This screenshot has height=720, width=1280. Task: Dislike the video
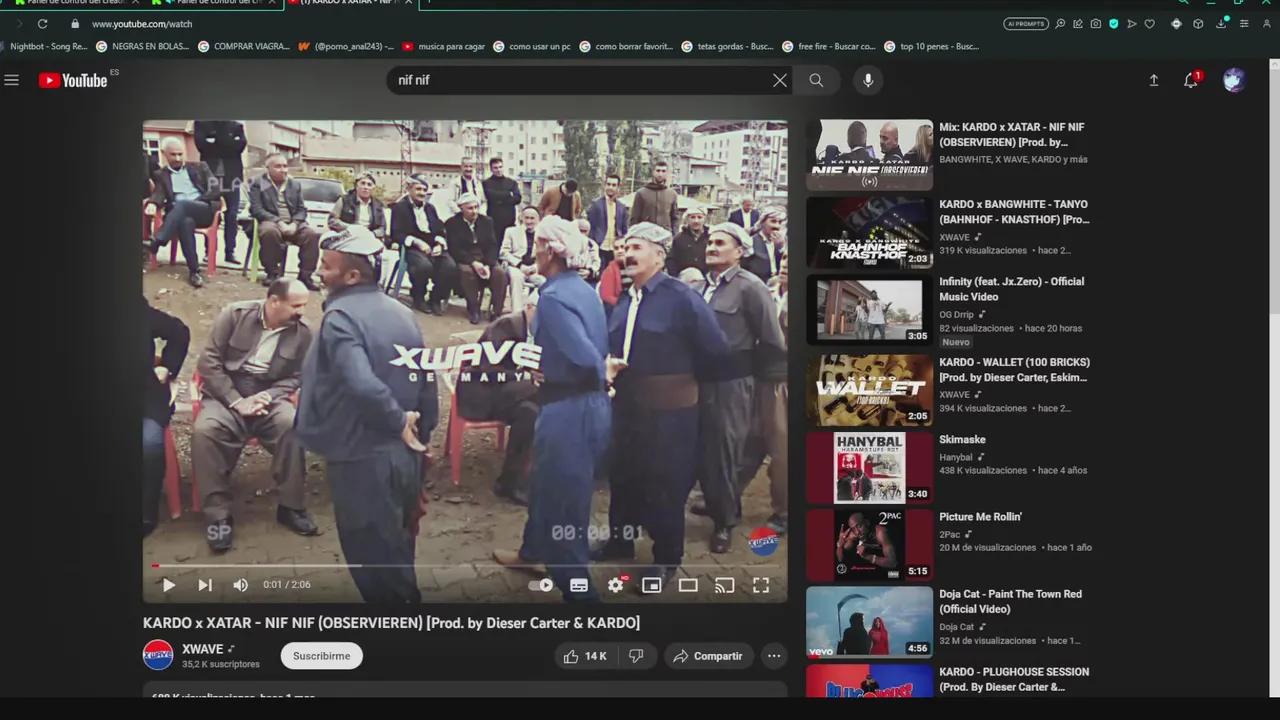pos(636,656)
